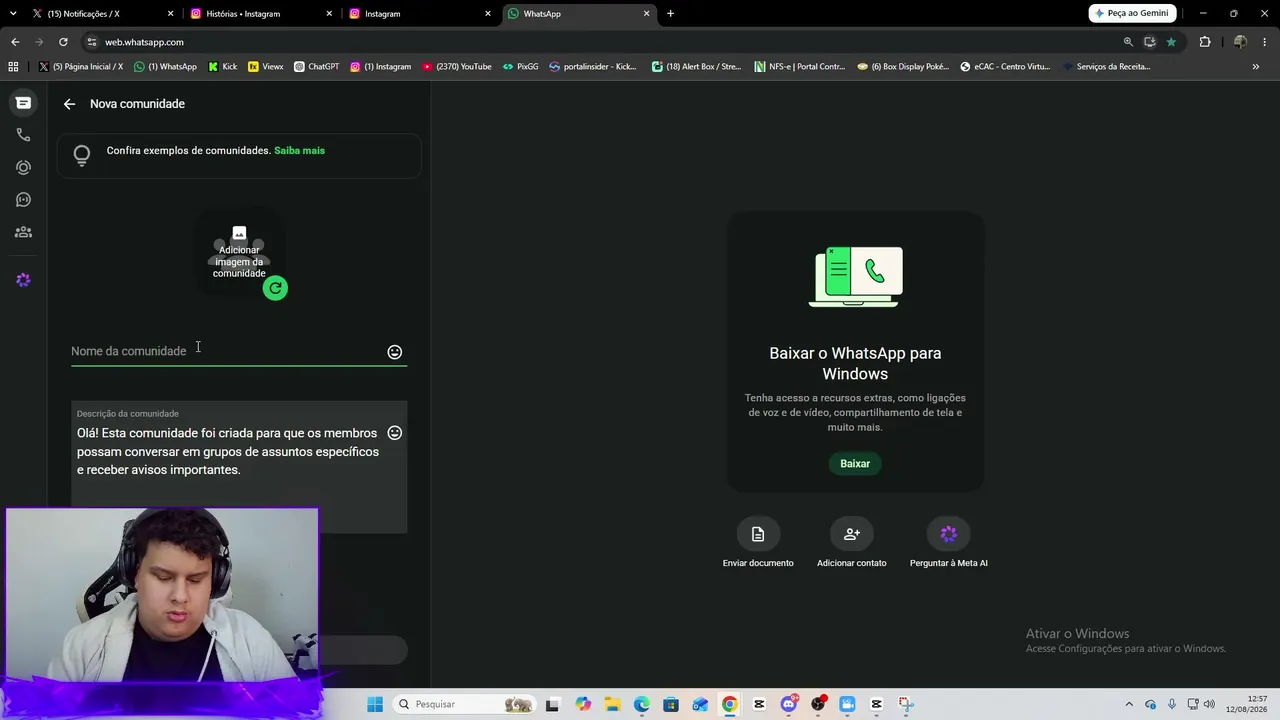Screen dimensions: 1280x720
Task: Open the Chrome profile avatar menu
Action: [x=1240, y=42]
